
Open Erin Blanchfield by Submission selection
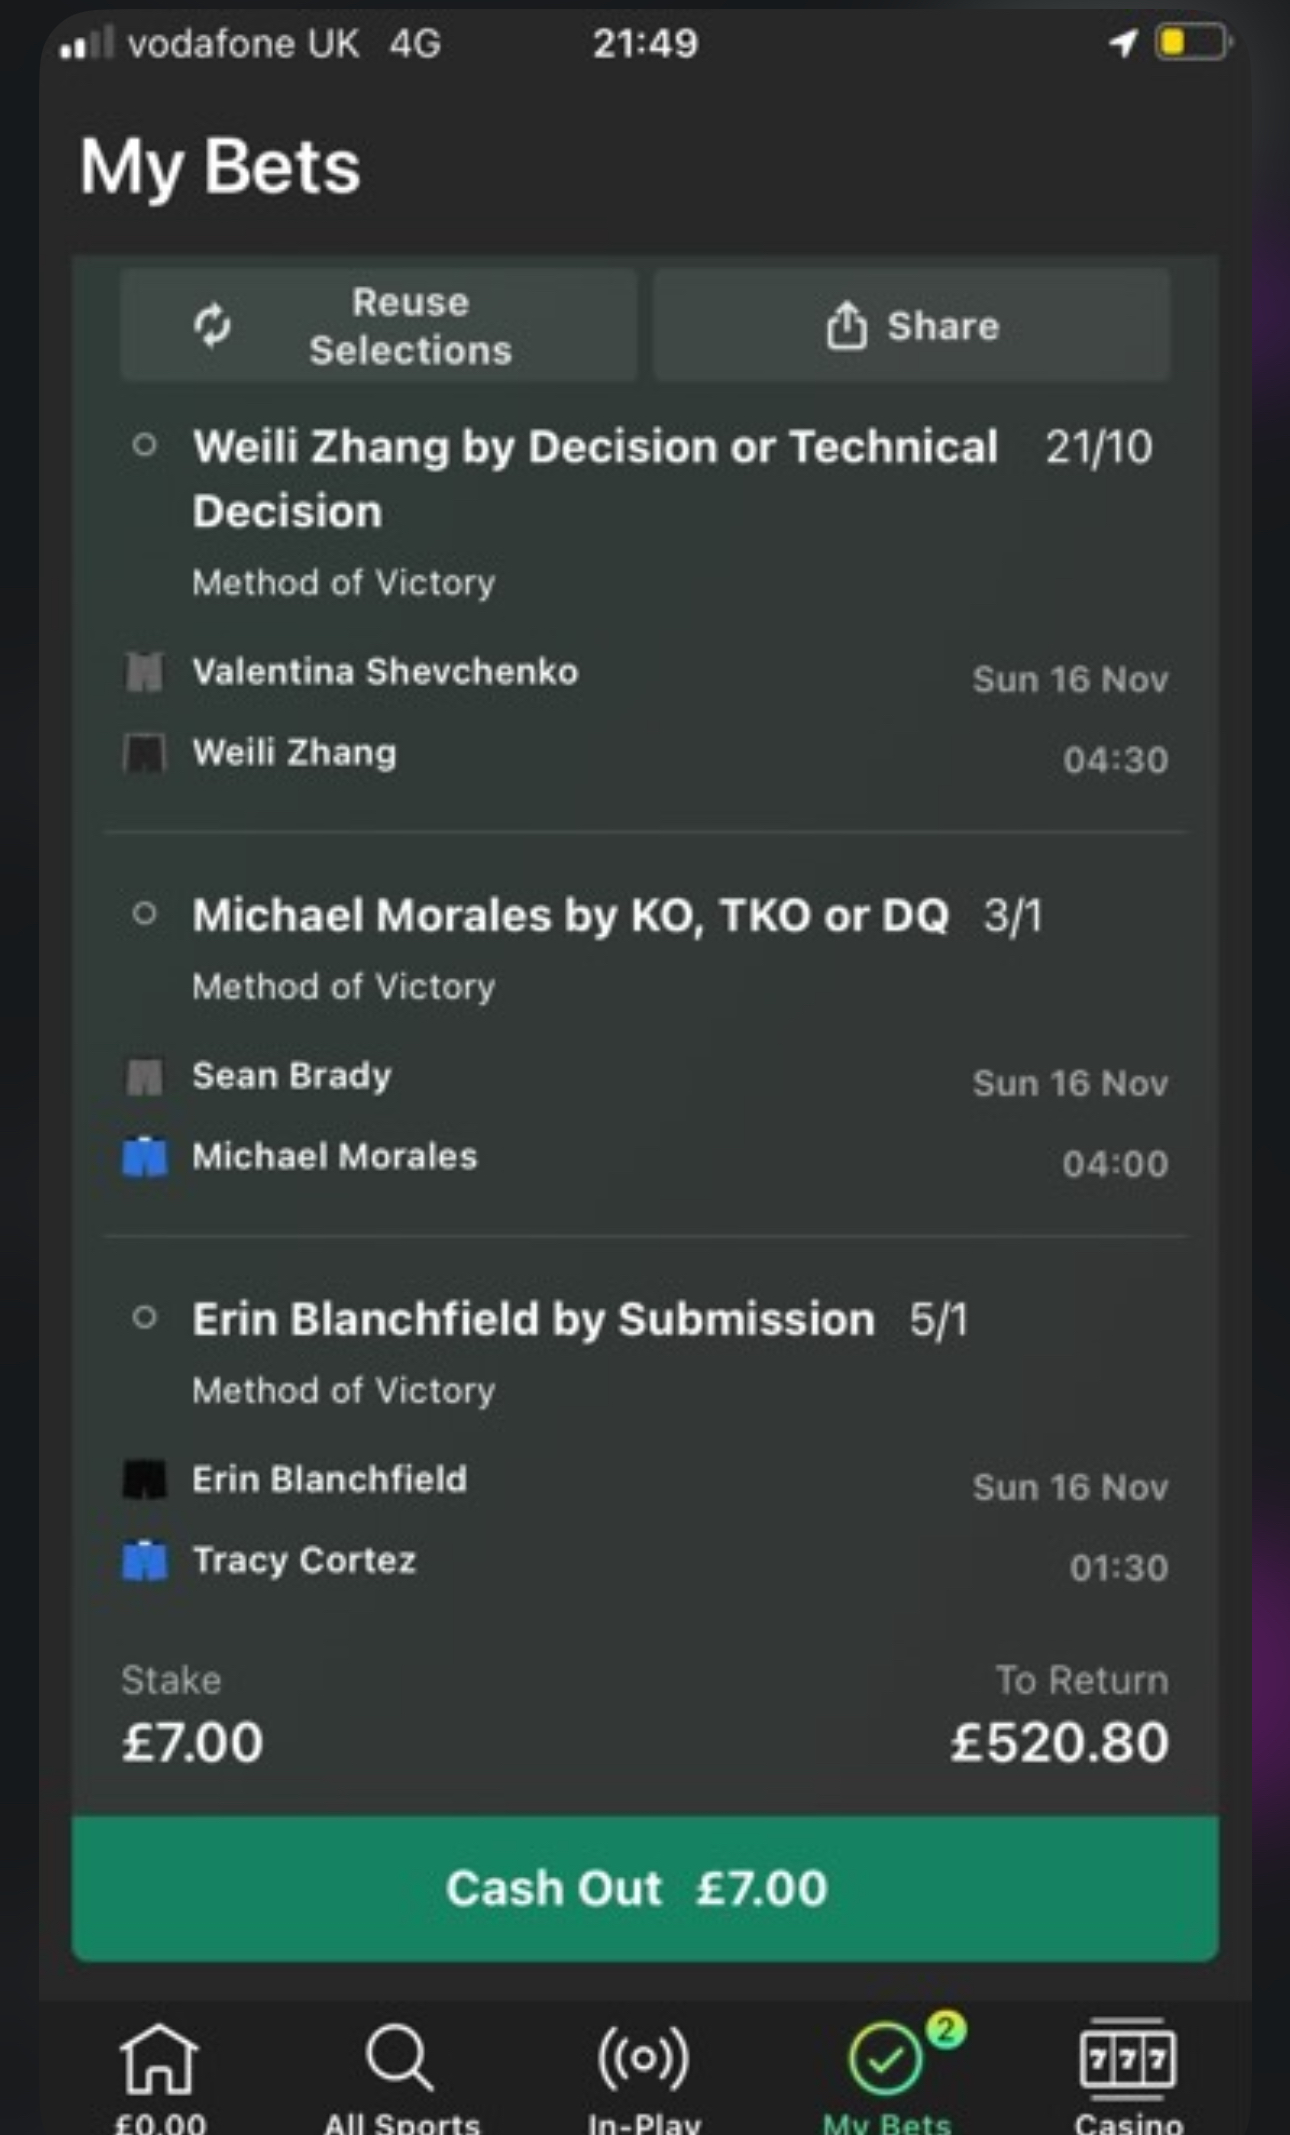533,1319
